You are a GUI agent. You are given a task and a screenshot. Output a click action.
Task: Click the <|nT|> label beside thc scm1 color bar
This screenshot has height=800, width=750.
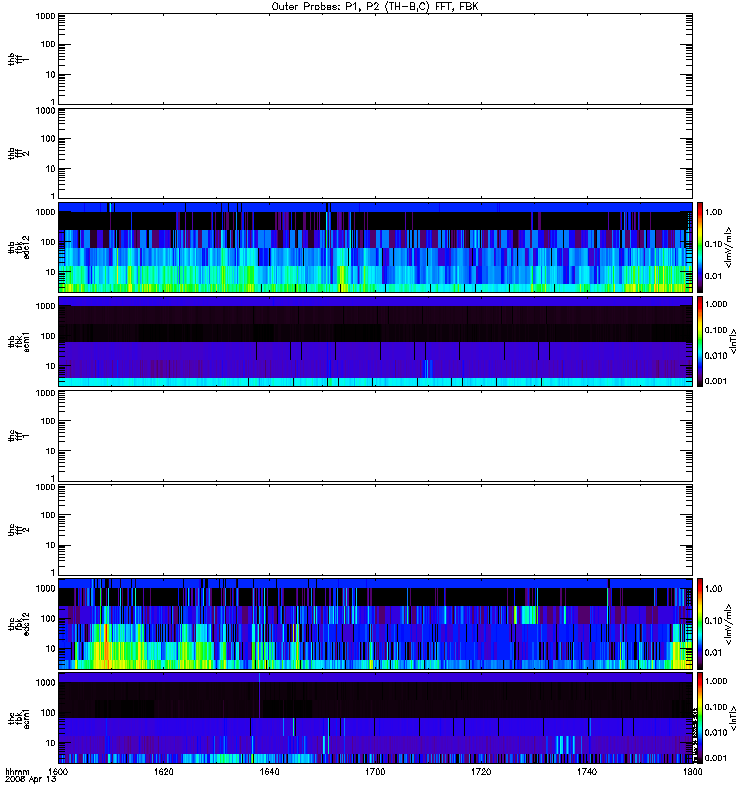(x=733, y=718)
